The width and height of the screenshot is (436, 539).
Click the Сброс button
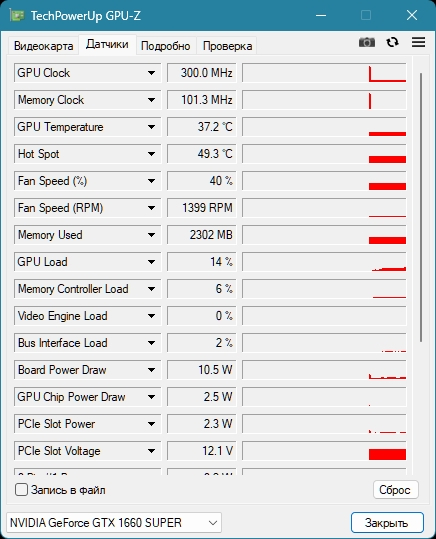[x=395, y=490]
